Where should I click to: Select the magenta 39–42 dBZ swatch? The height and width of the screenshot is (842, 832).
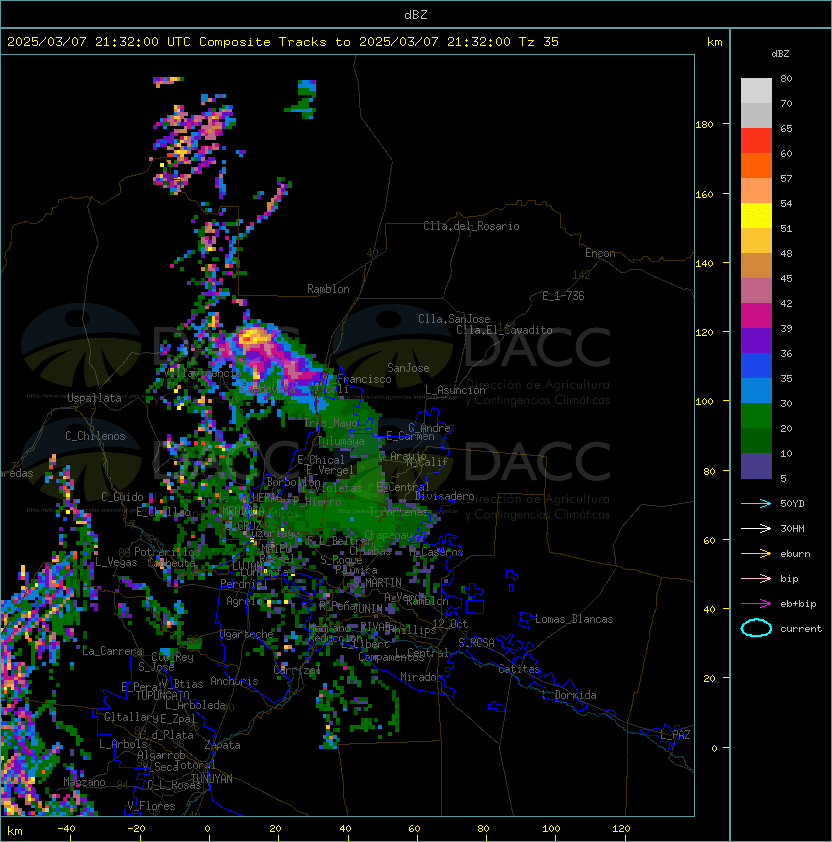coord(756,316)
